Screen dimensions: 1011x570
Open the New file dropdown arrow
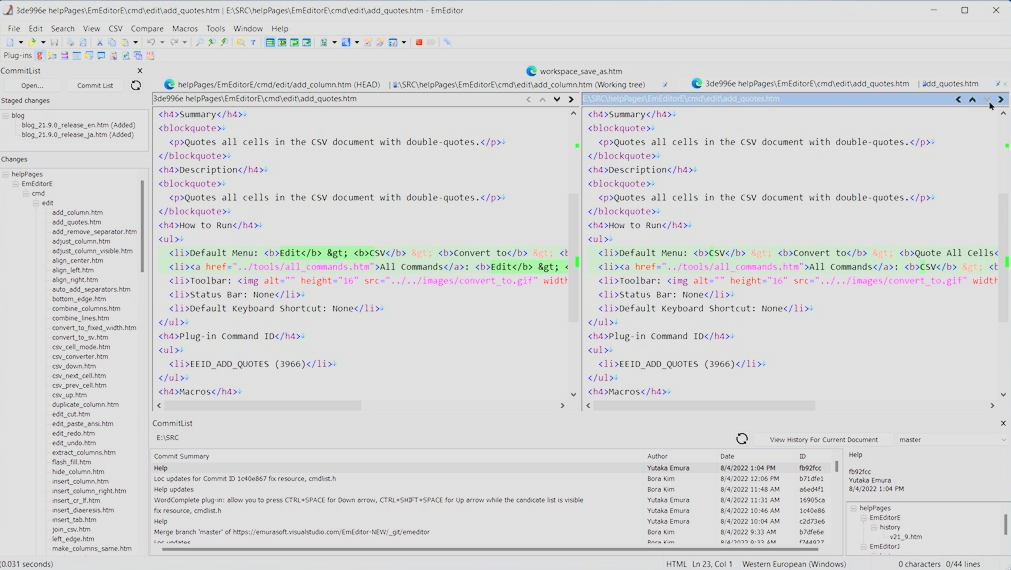pyautogui.click(x=21, y=42)
